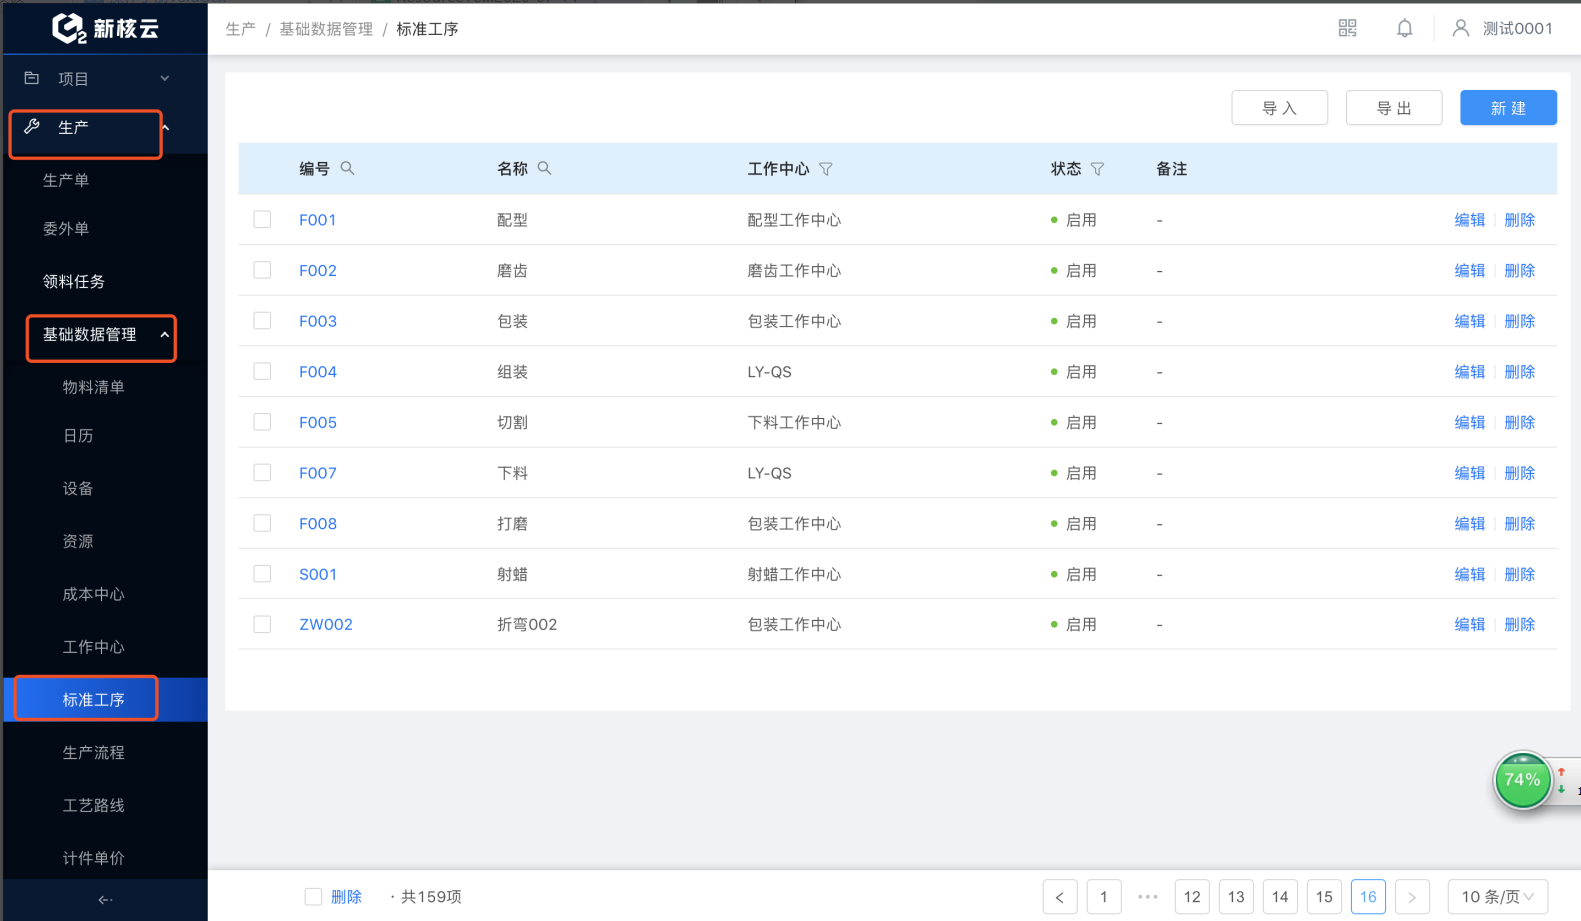Screen dimensions: 1581x921
Task: Click the 项目 folder icon
Action: coord(32,78)
